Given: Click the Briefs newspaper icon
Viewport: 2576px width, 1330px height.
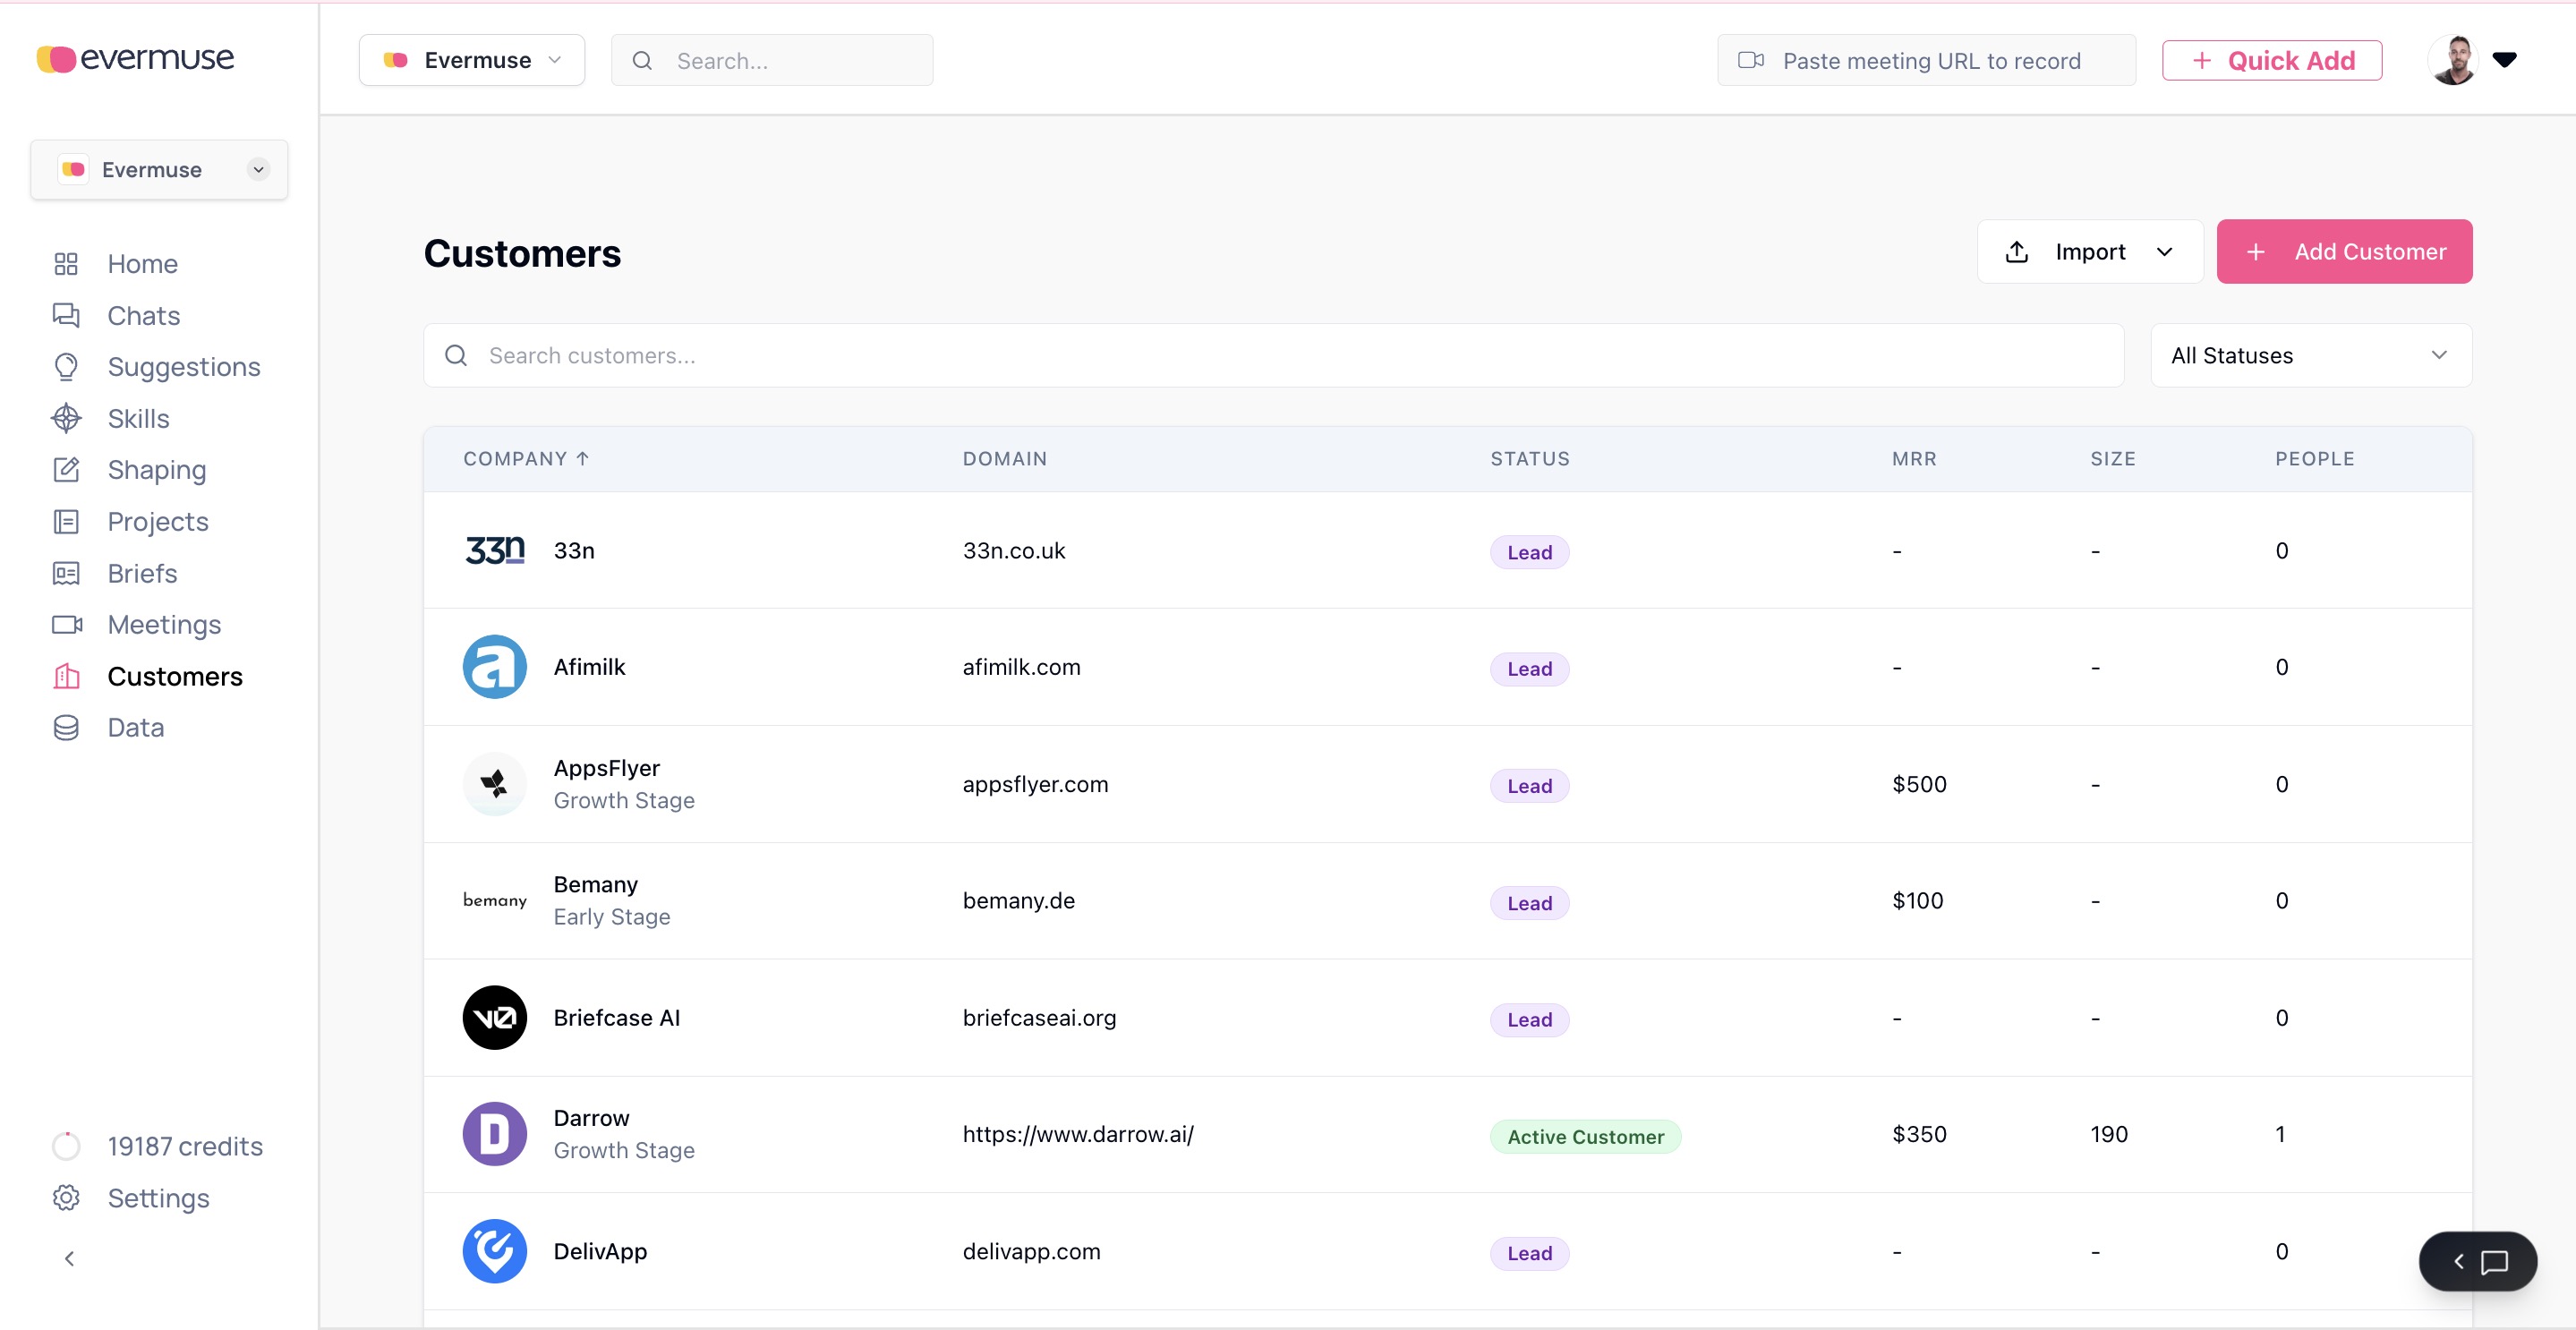Looking at the screenshot, I should click(66, 573).
